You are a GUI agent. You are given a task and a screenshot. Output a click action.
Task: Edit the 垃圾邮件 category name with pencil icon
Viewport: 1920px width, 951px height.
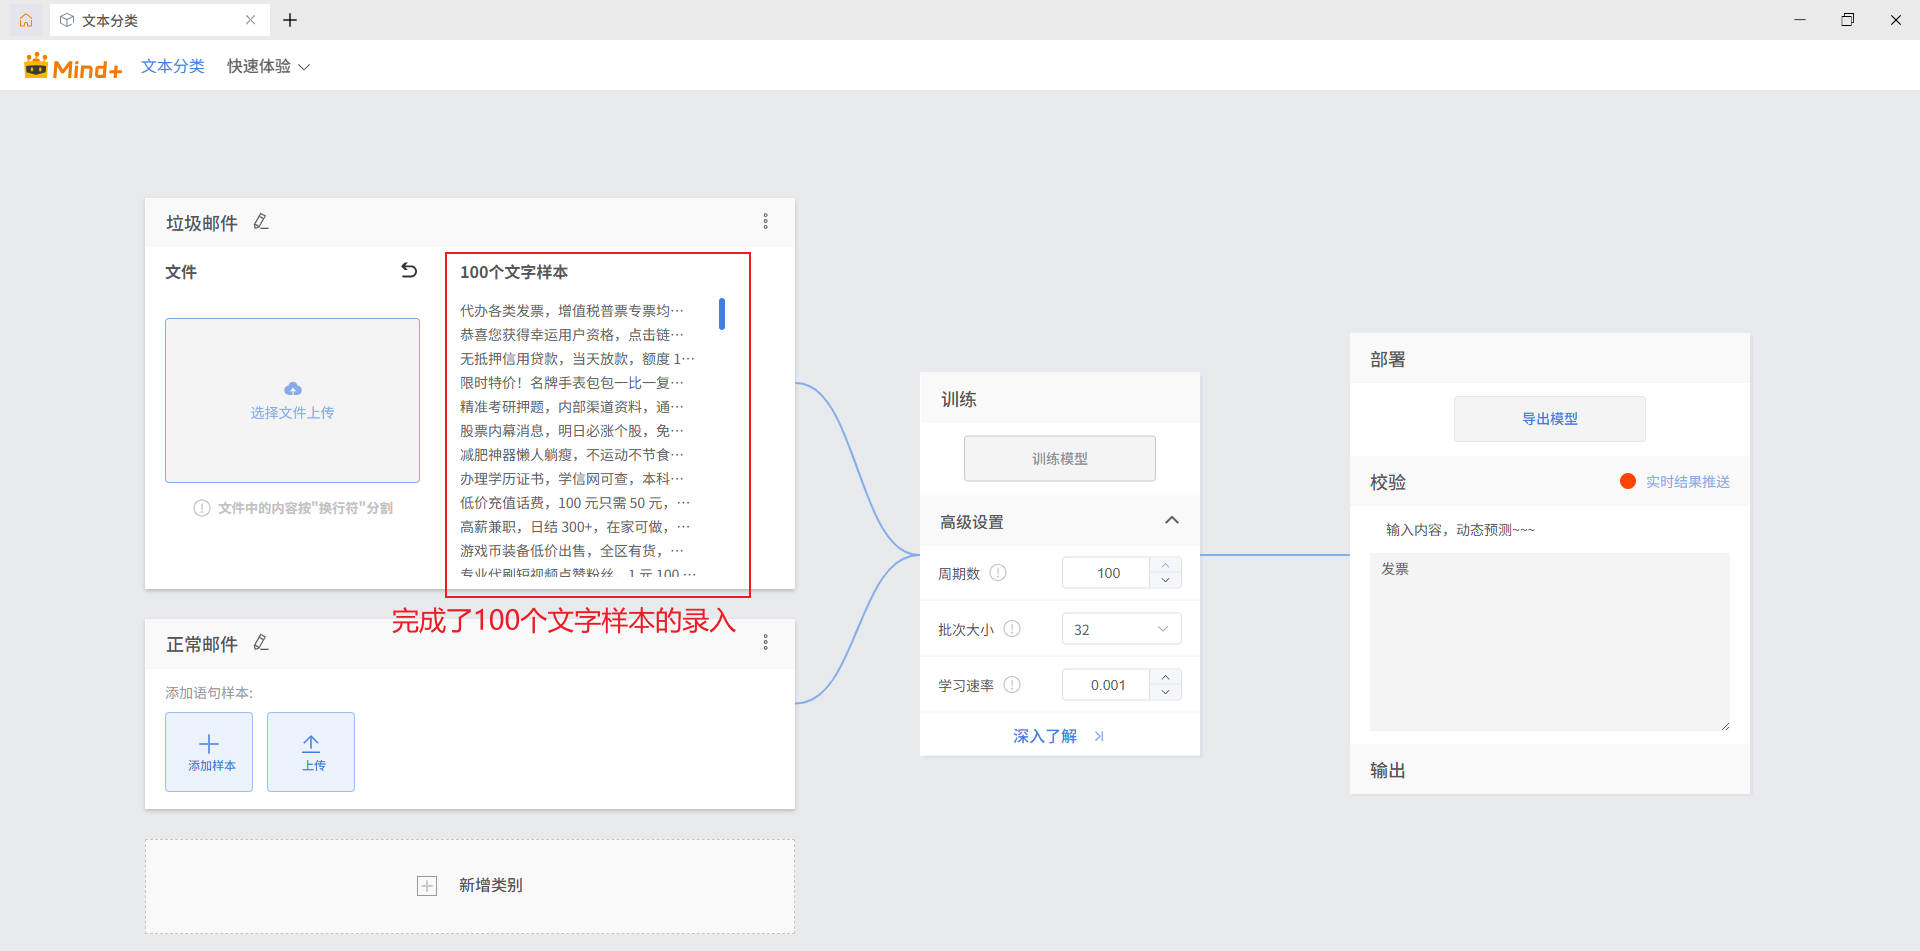click(x=261, y=222)
